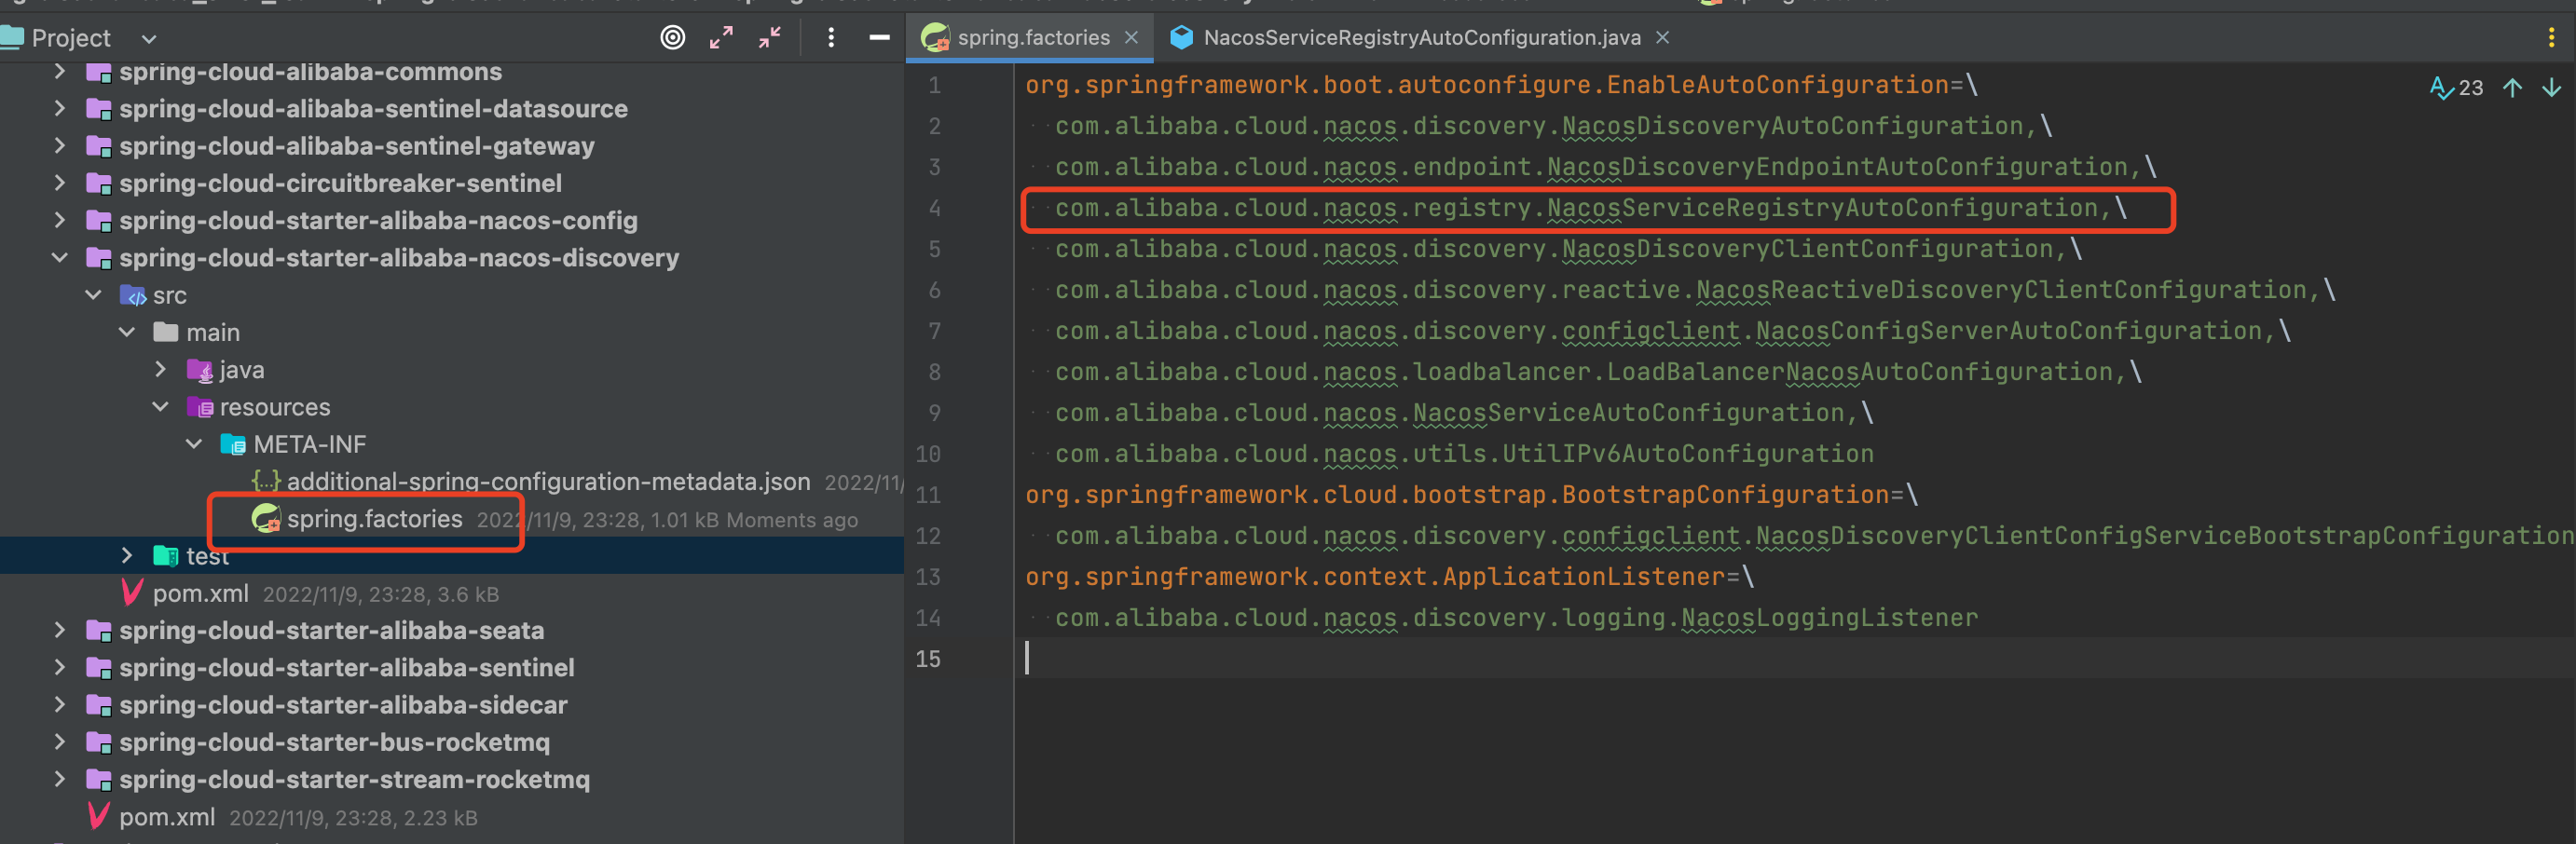Image resolution: width=2576 pixels, height=844 pixels.
Task: Expand spring-cloud-starter-alibaba-nacos-config module
Action: click(x=60, y=220)
